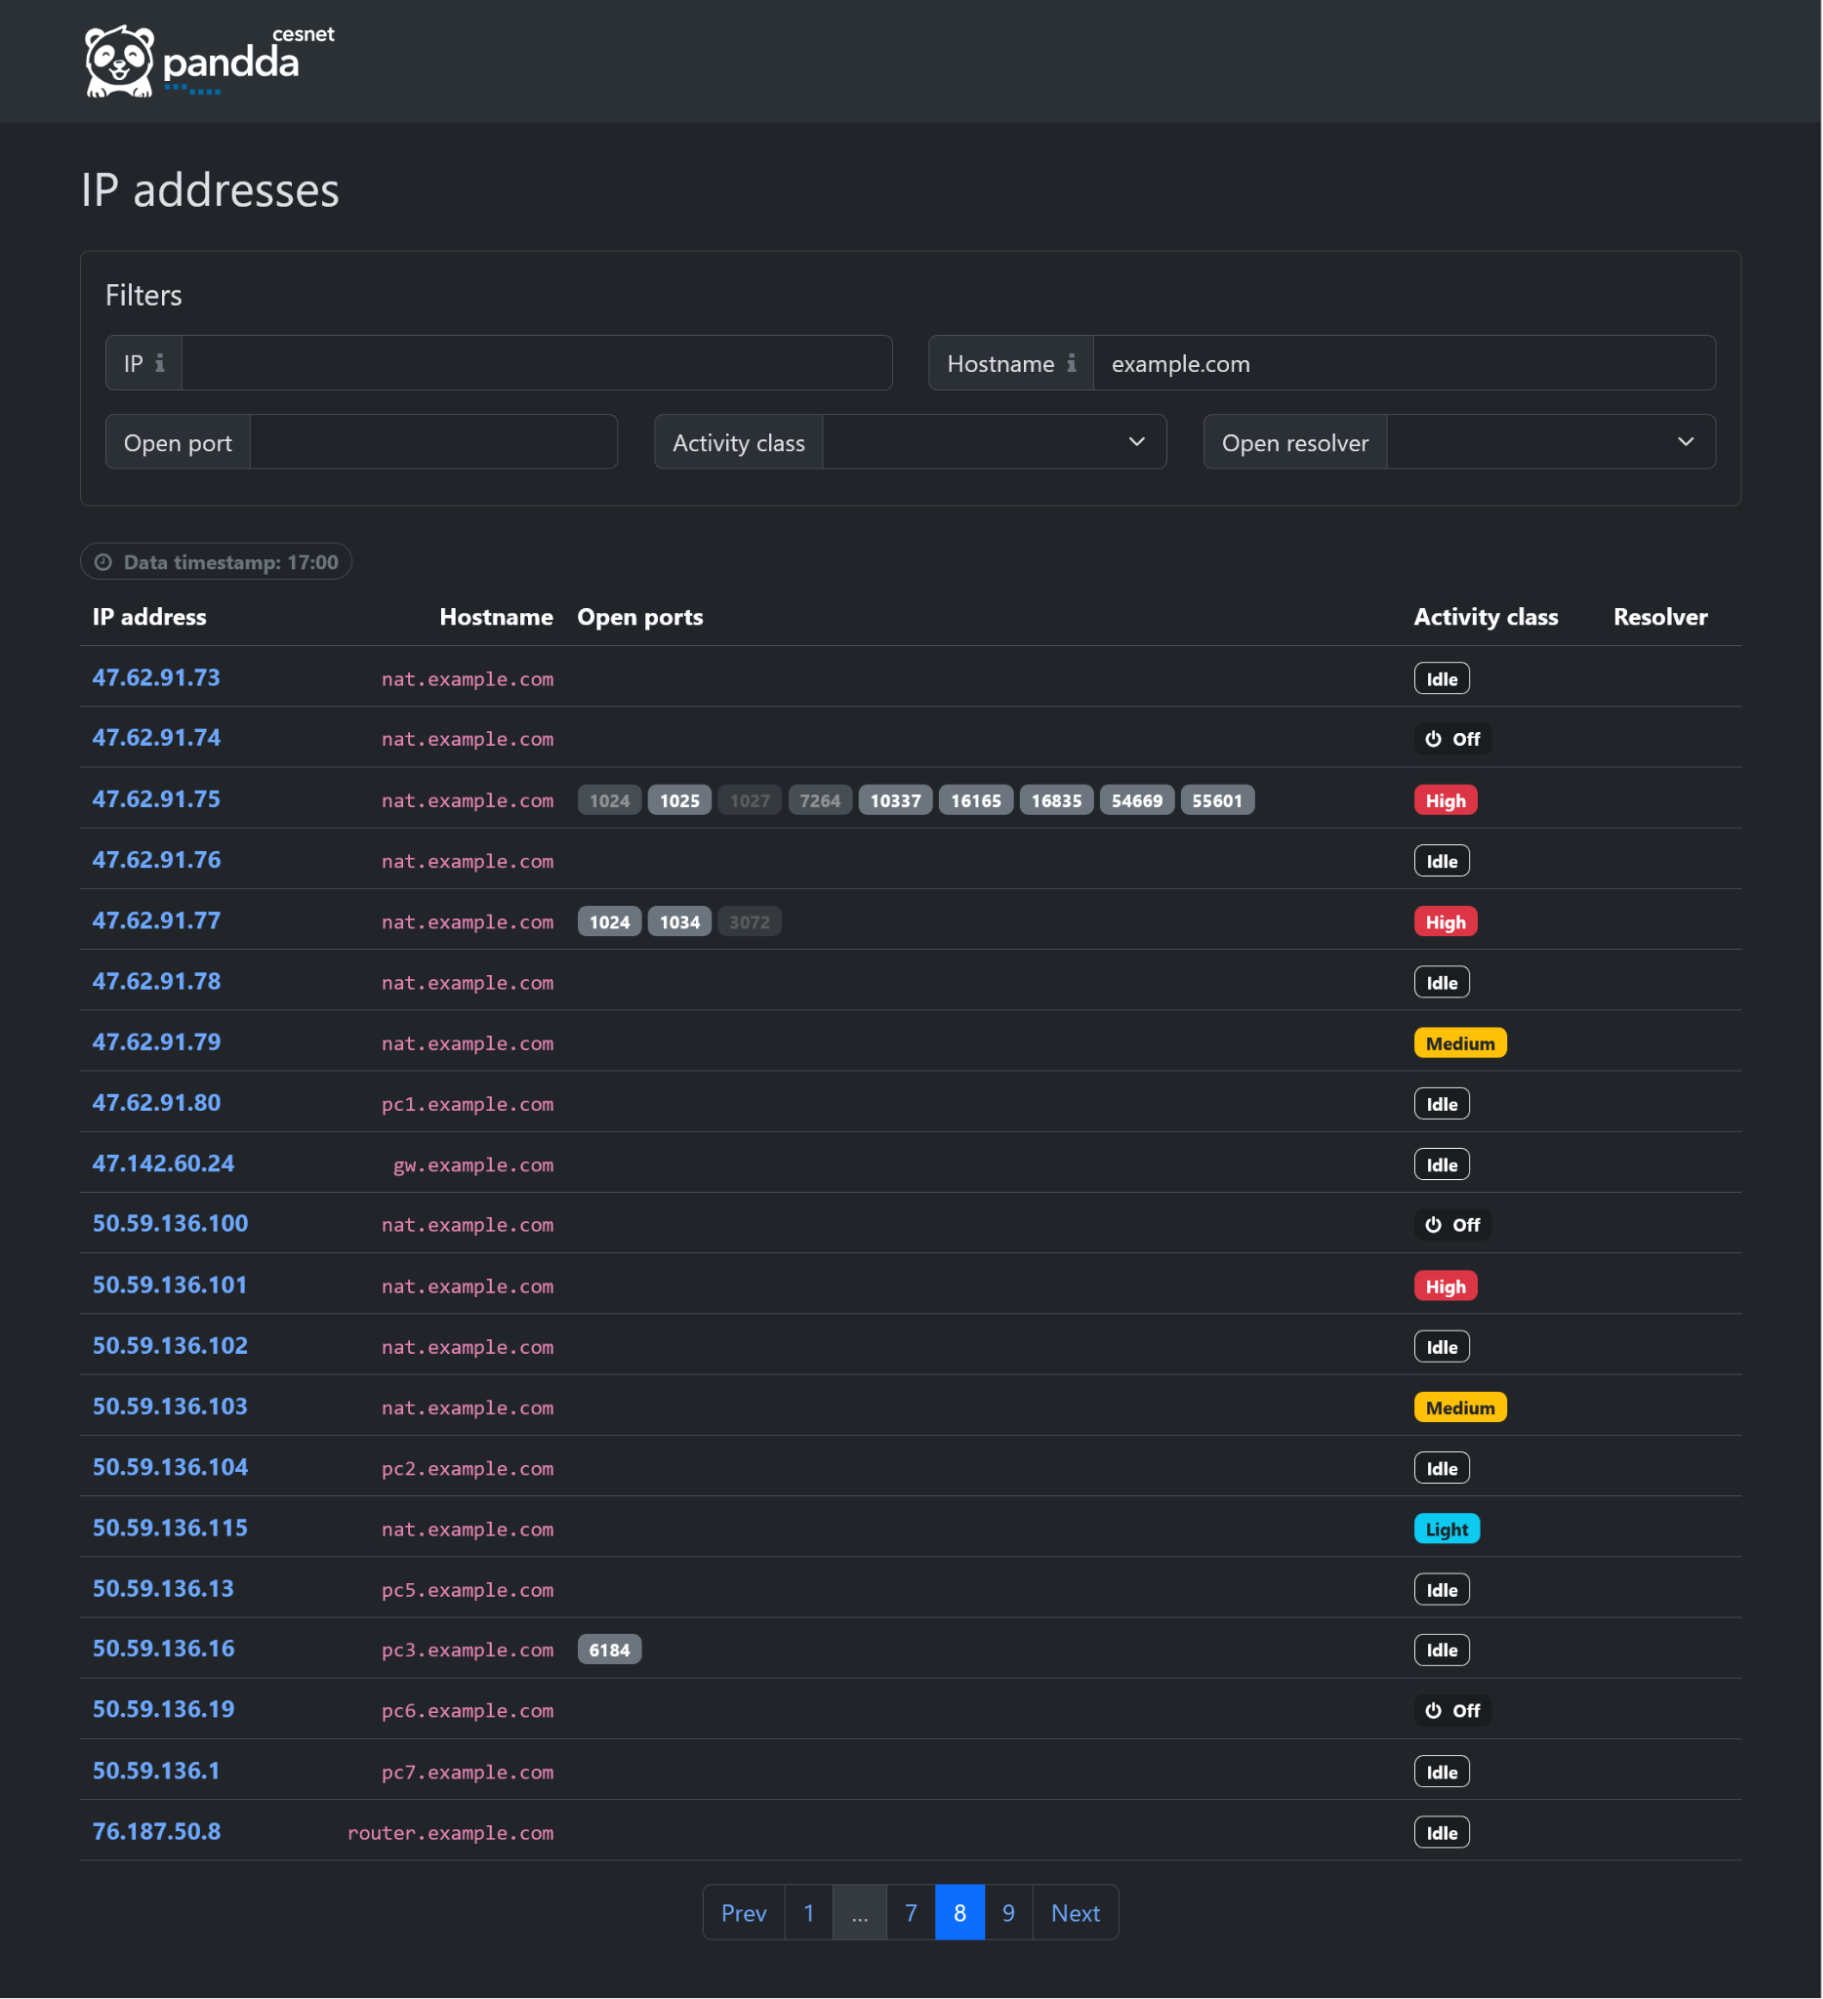Click the pandda panda logo

point(117,60)
